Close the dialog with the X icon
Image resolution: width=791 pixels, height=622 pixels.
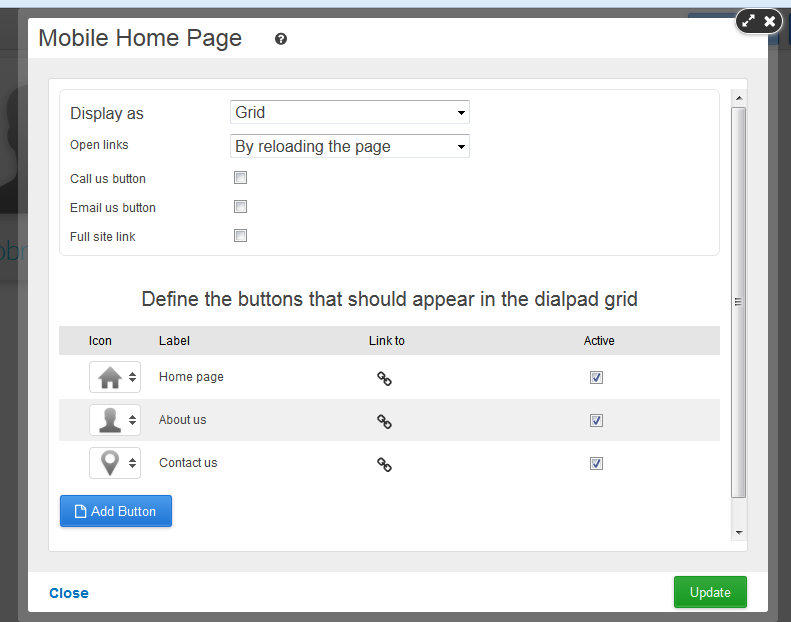click(770, 21)
